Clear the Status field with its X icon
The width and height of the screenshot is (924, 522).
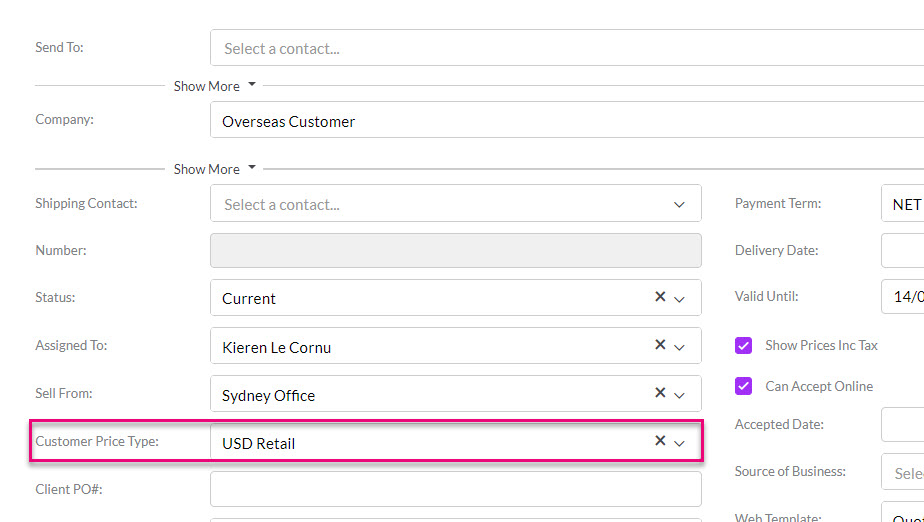click(x=660, y=297)
